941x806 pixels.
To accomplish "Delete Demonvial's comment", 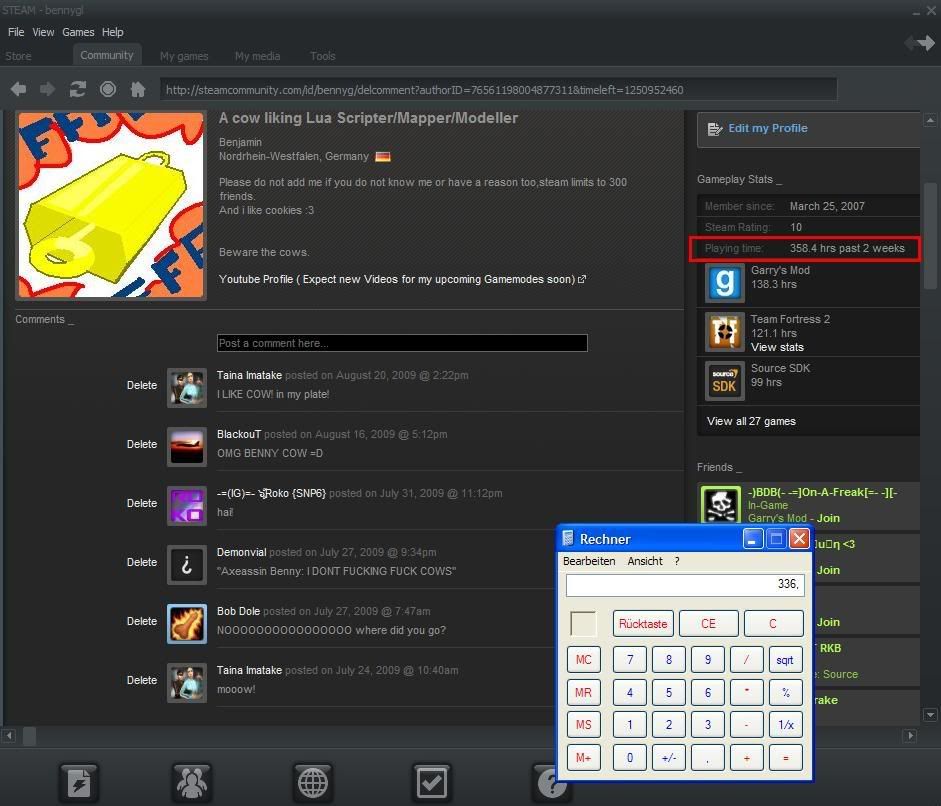I will [x=142, y=562].
